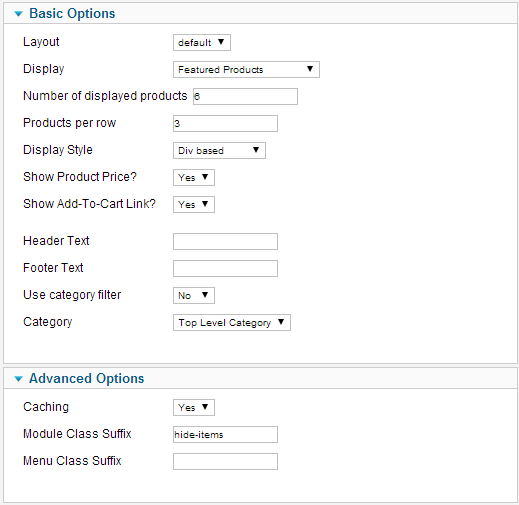Screen dimensions: 519x505
Task: Click the Show Add-To-Cart Link? label
Action: pyautogui.click(x=89, y=204)
